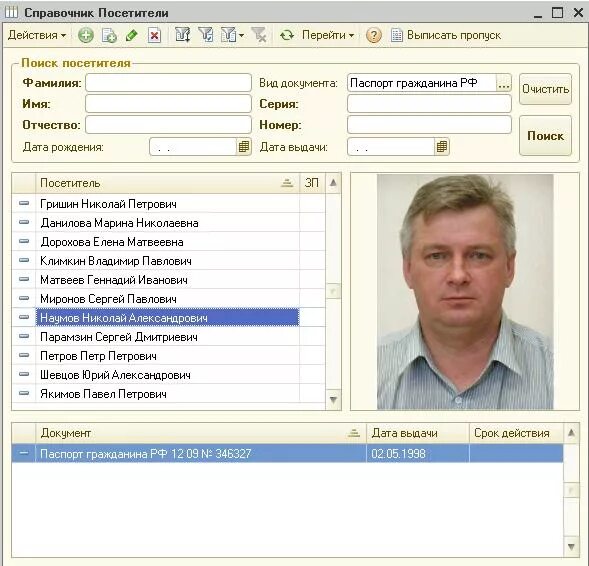This screenshot has height=566, width=589.
Task: Click row icon next to Петров Петр Петрович
Action: 24,355
